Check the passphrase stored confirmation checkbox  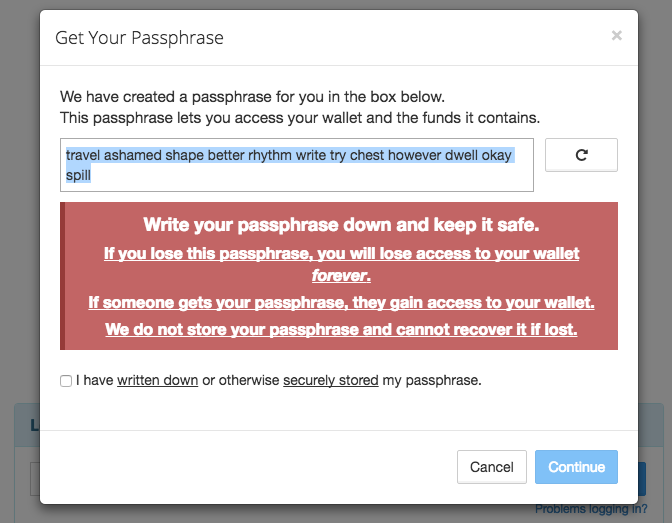click(66, 381)
